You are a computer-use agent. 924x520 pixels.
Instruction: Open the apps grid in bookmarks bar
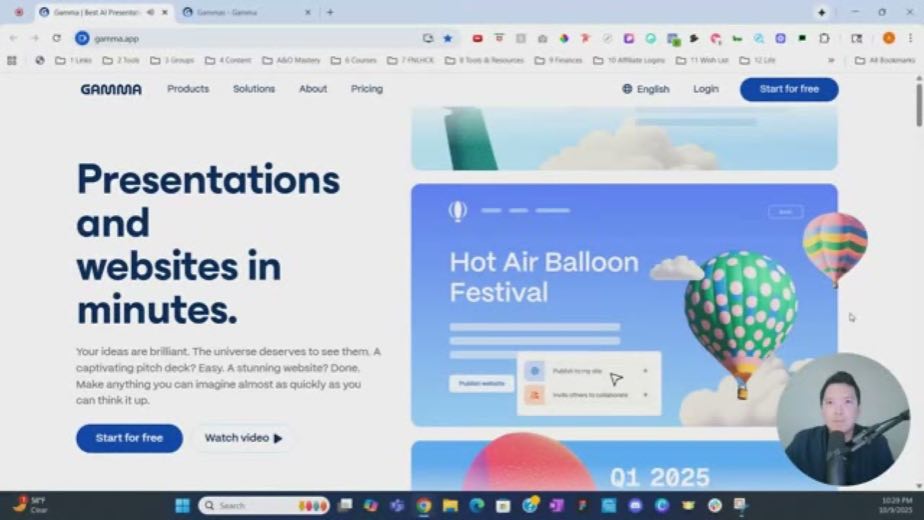[x=12, y=60]
